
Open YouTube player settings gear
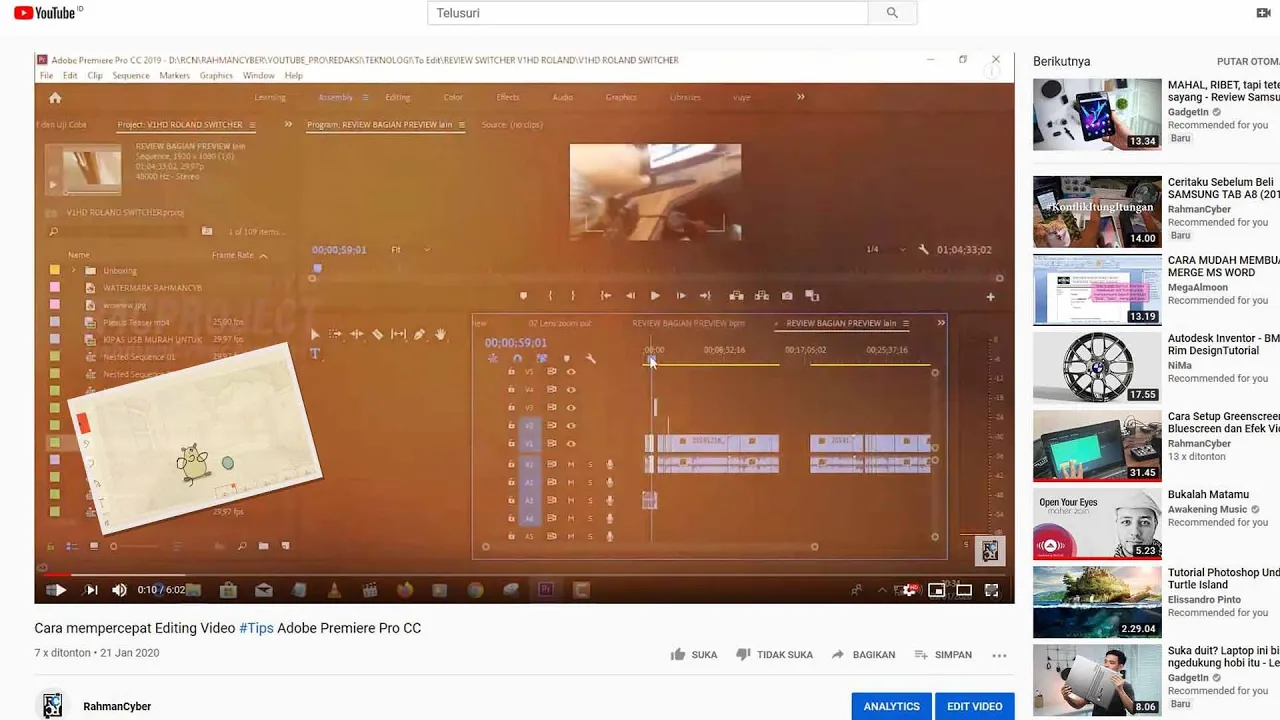[909, 590]
